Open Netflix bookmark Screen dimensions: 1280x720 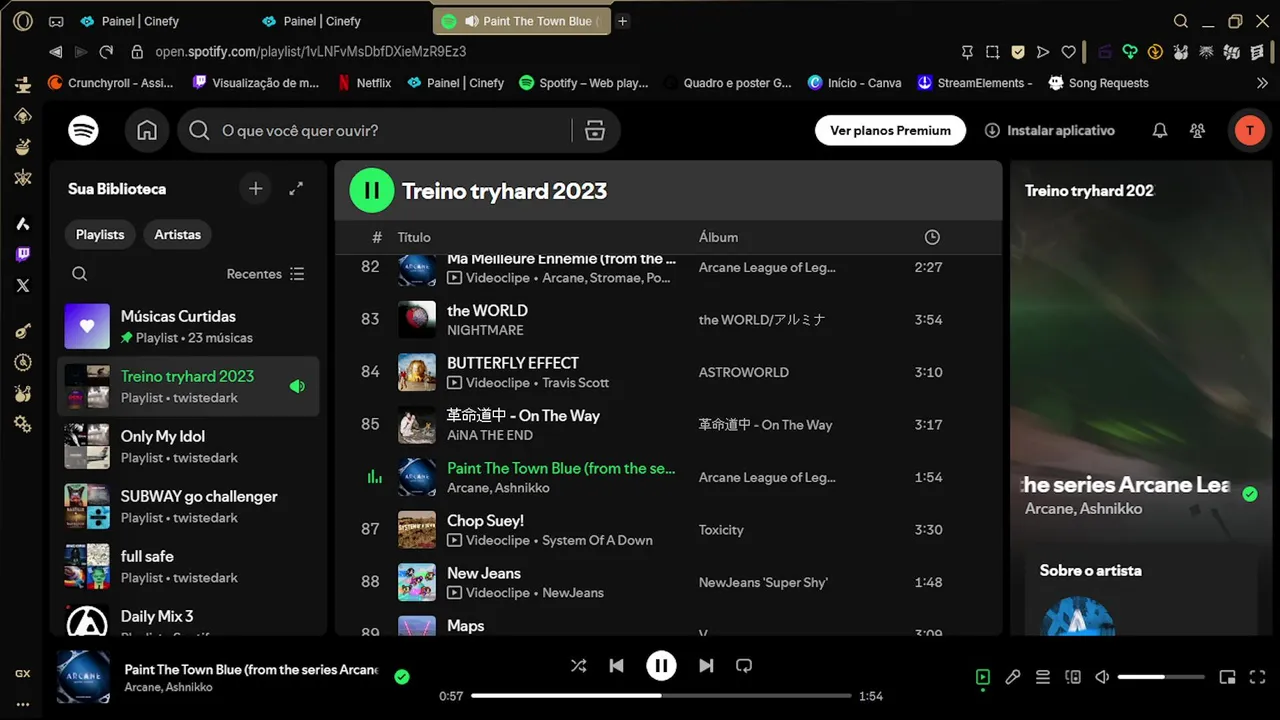[x=364, y=83]
